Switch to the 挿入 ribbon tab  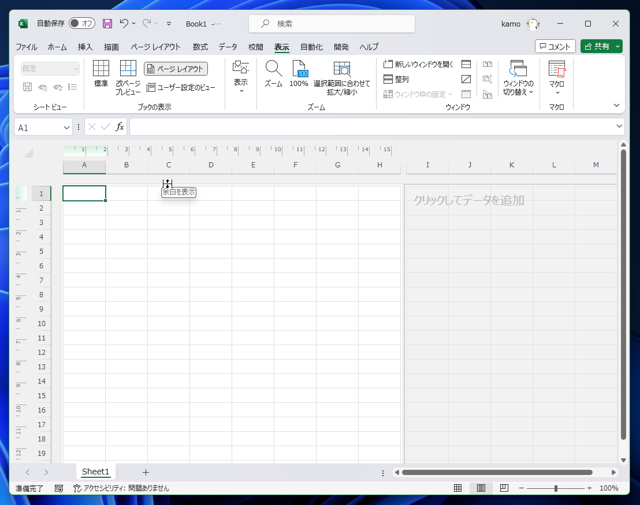point(85,47)
